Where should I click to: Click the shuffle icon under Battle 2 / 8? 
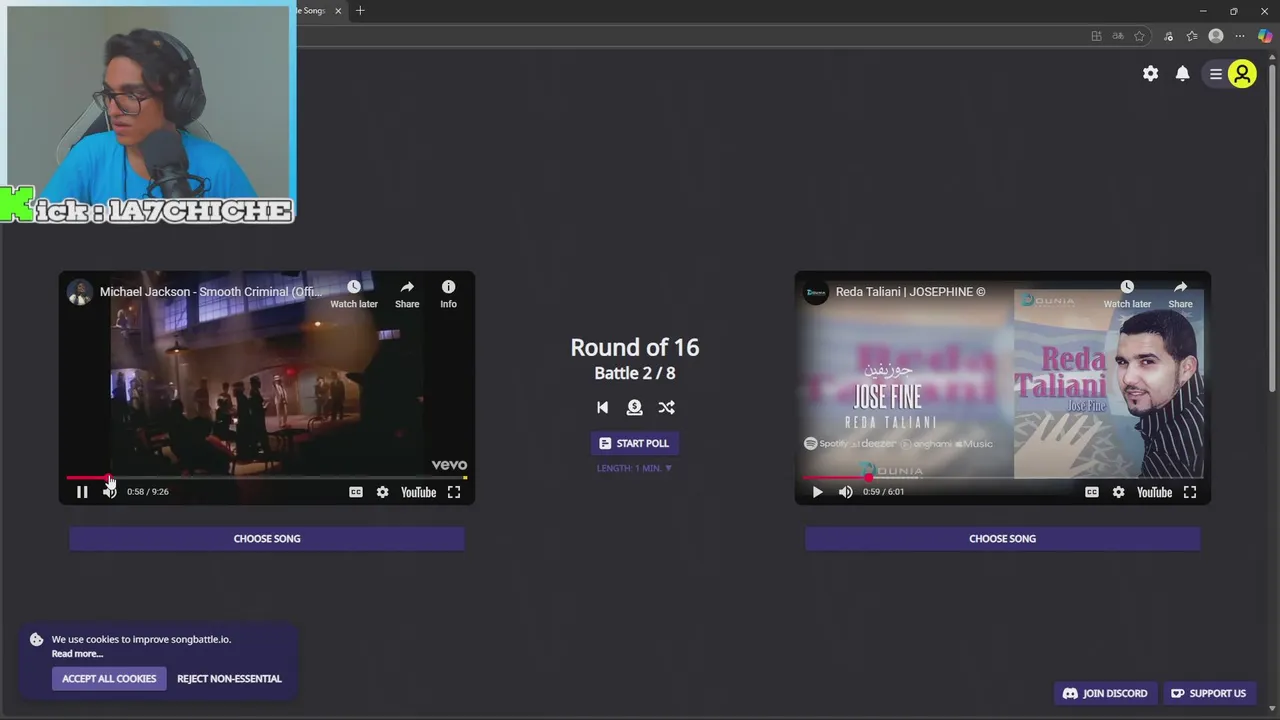tap(666, 407)
